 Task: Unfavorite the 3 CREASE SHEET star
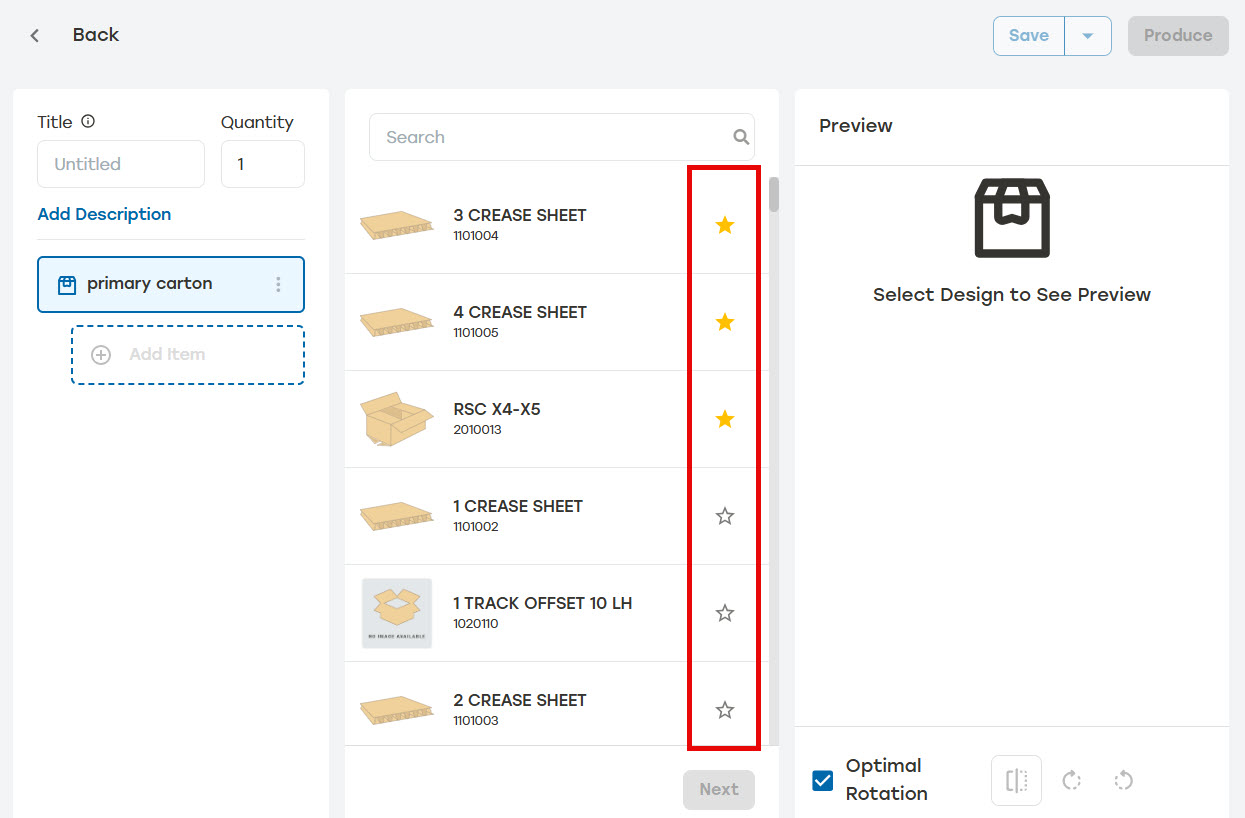(725, 225)
